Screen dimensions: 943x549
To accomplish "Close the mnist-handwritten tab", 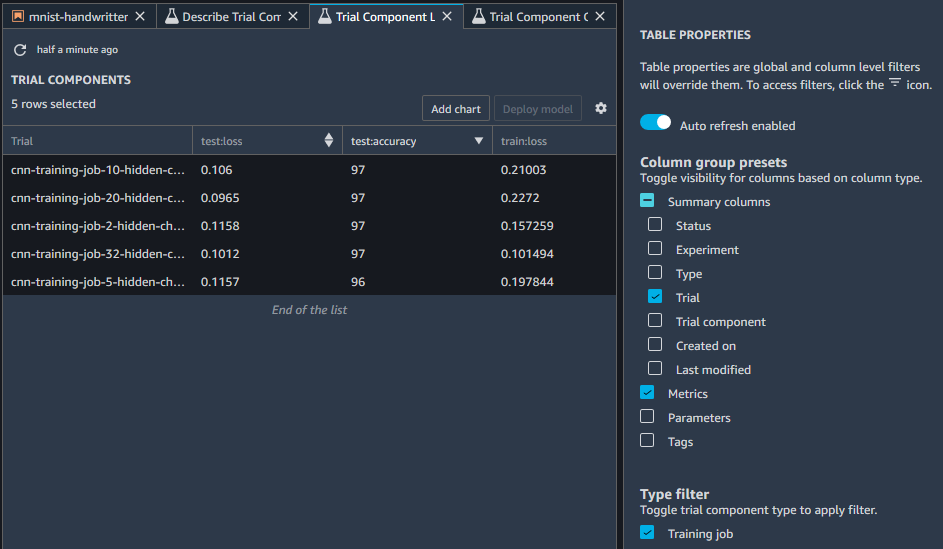I will pos(140,17).
